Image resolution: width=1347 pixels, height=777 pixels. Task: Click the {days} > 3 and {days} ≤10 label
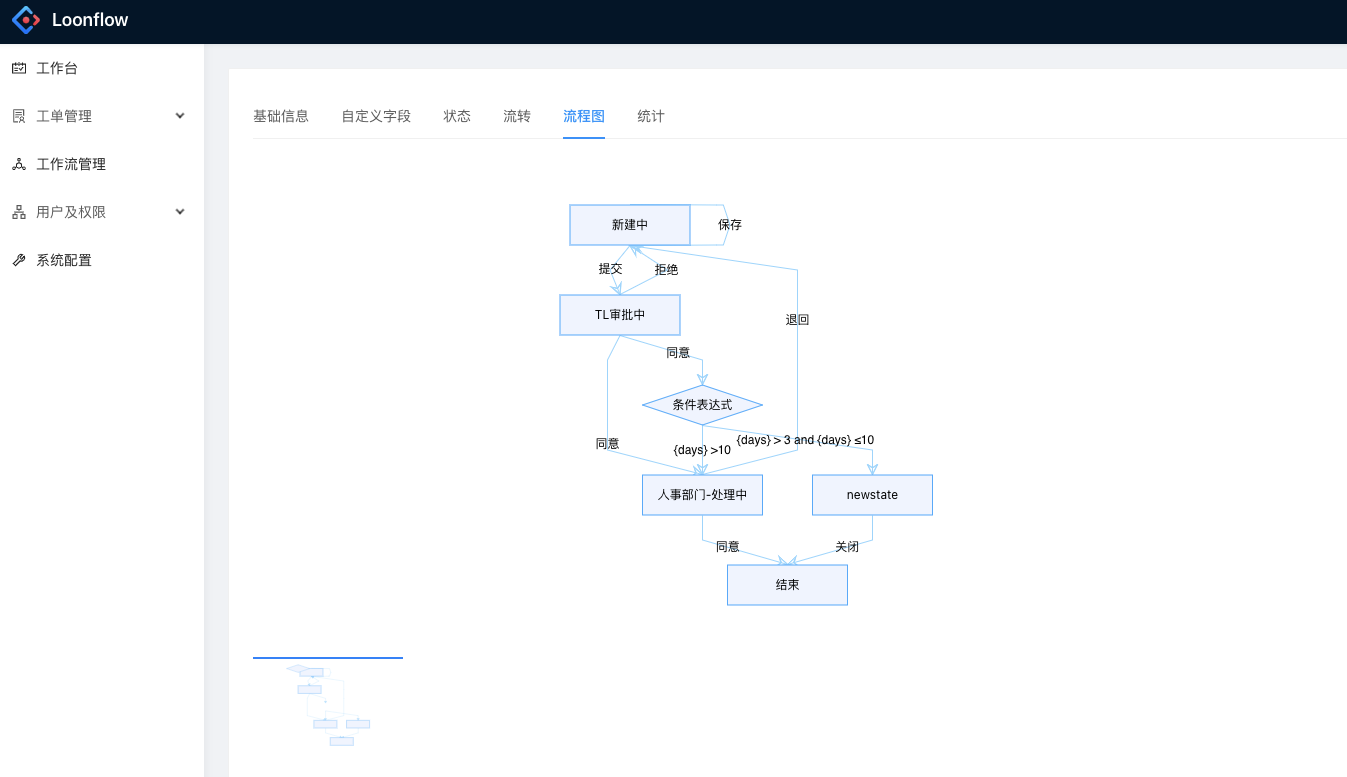[x=805, y=440]
